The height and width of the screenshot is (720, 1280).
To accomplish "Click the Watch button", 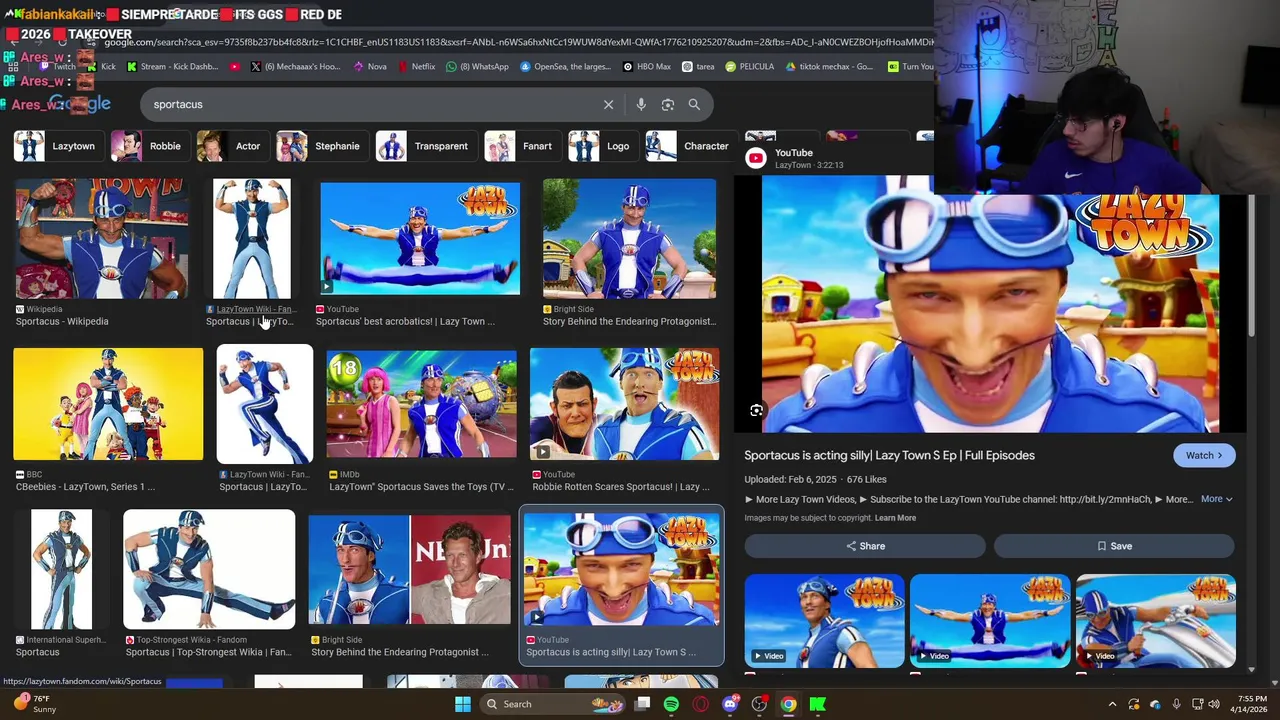I will (1204, 455).
